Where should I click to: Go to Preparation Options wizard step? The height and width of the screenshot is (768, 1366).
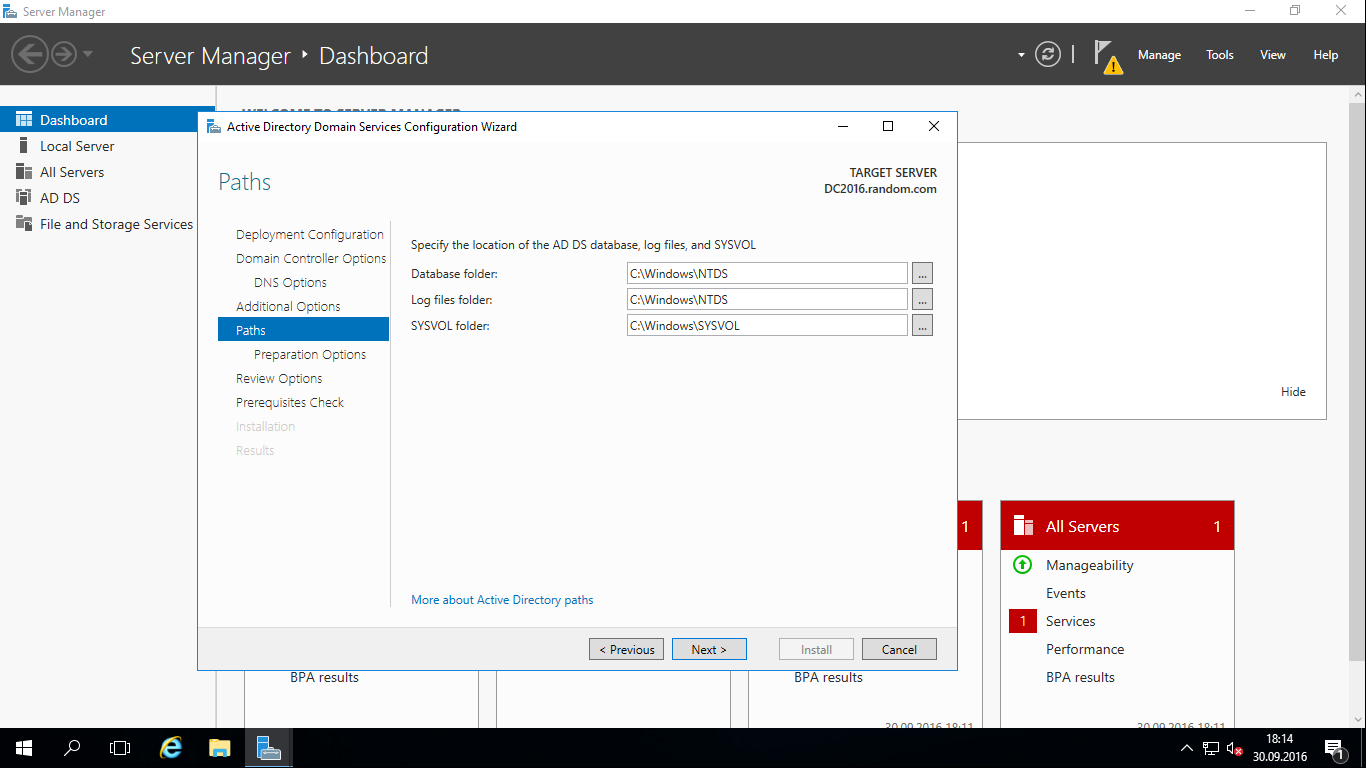point(310,354)
